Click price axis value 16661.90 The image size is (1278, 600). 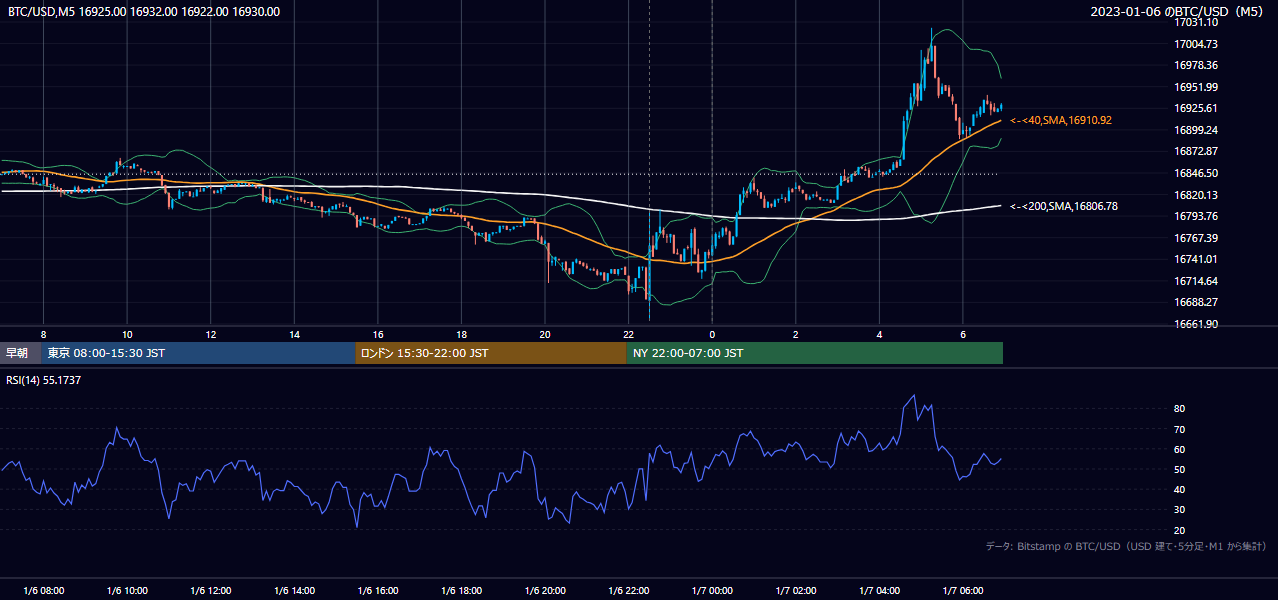(1196, 324)
